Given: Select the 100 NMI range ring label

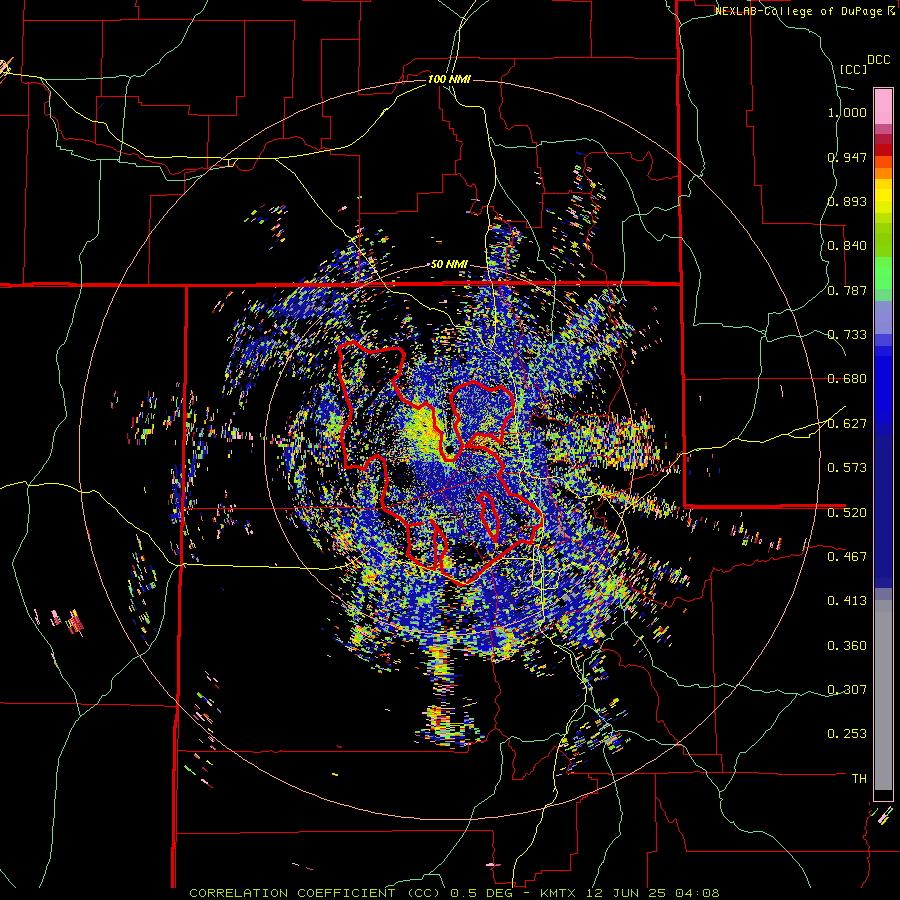Looking at the screenshot, I should coord(449,79).
